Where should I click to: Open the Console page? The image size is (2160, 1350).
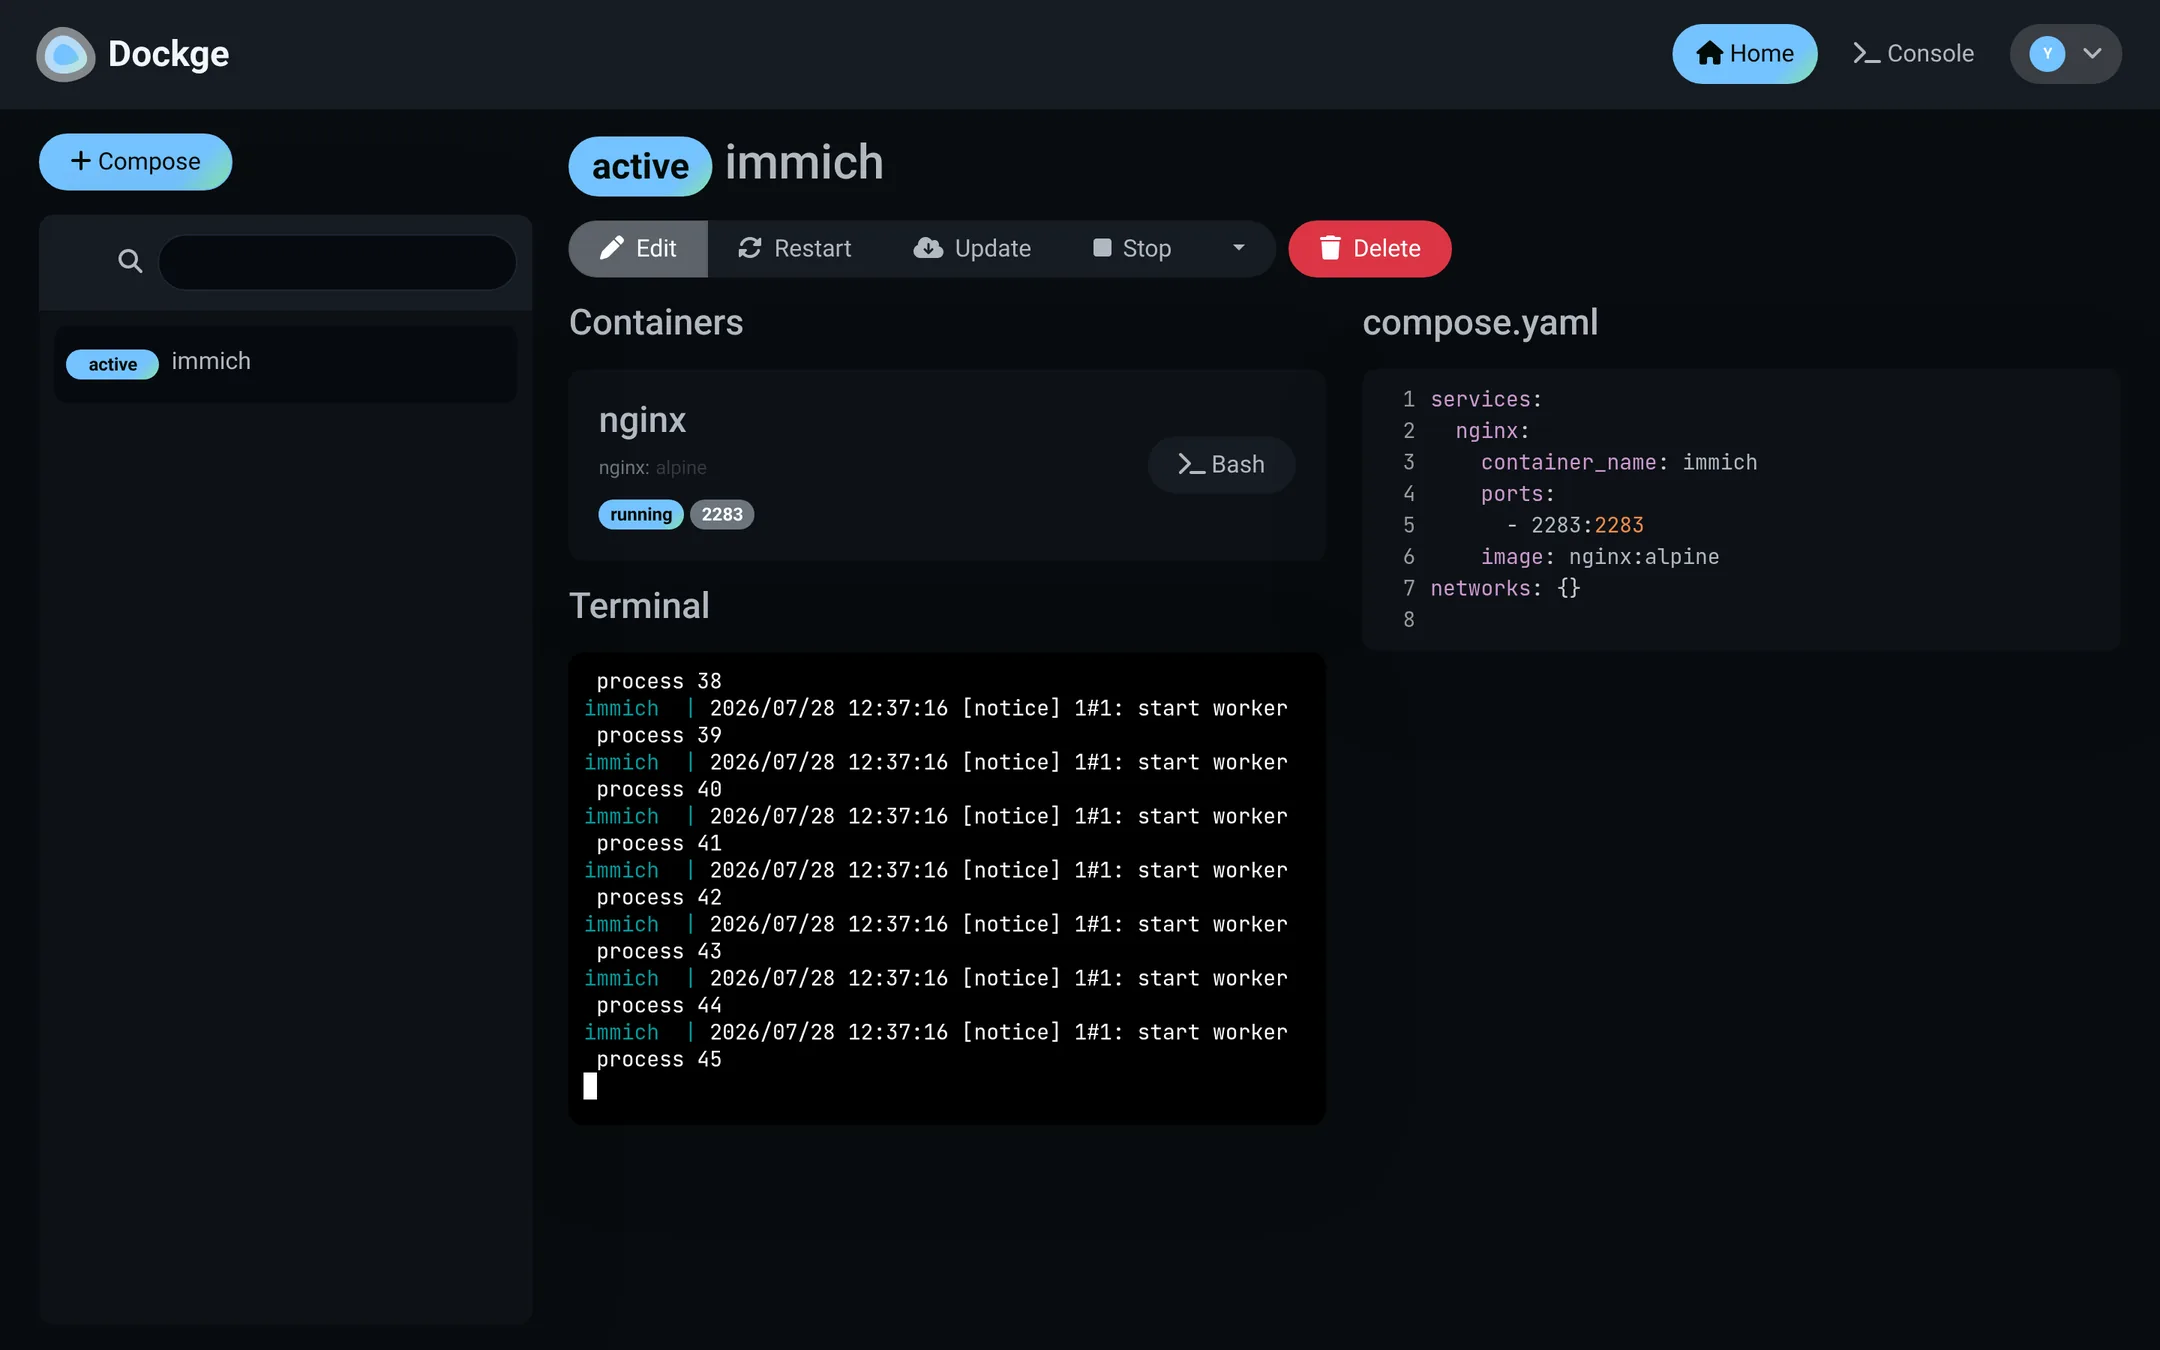(x=1913, y=54)
